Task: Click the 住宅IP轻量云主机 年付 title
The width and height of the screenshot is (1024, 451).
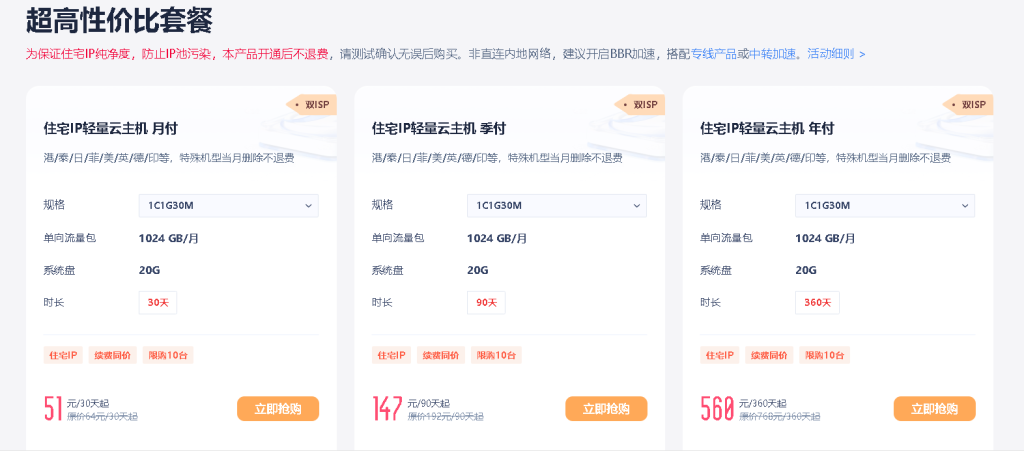Action: coord(766,128)
